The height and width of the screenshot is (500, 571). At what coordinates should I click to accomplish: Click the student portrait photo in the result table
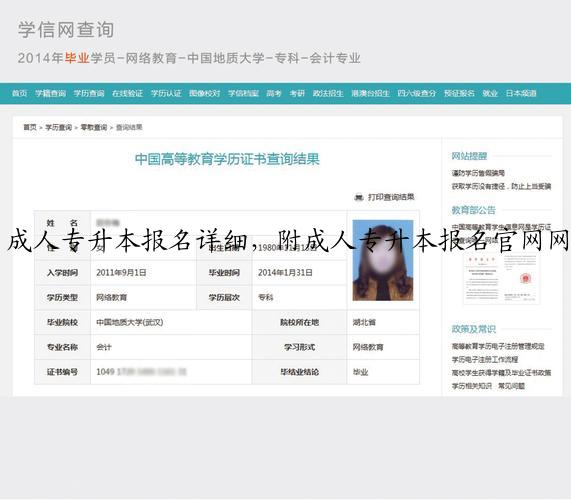click(383, 260)
